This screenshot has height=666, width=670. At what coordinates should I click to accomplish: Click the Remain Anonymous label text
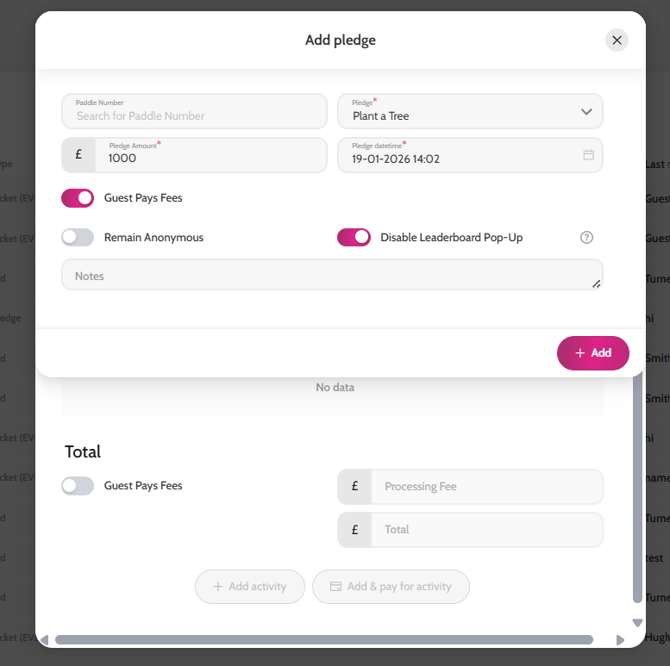point(154,238)
